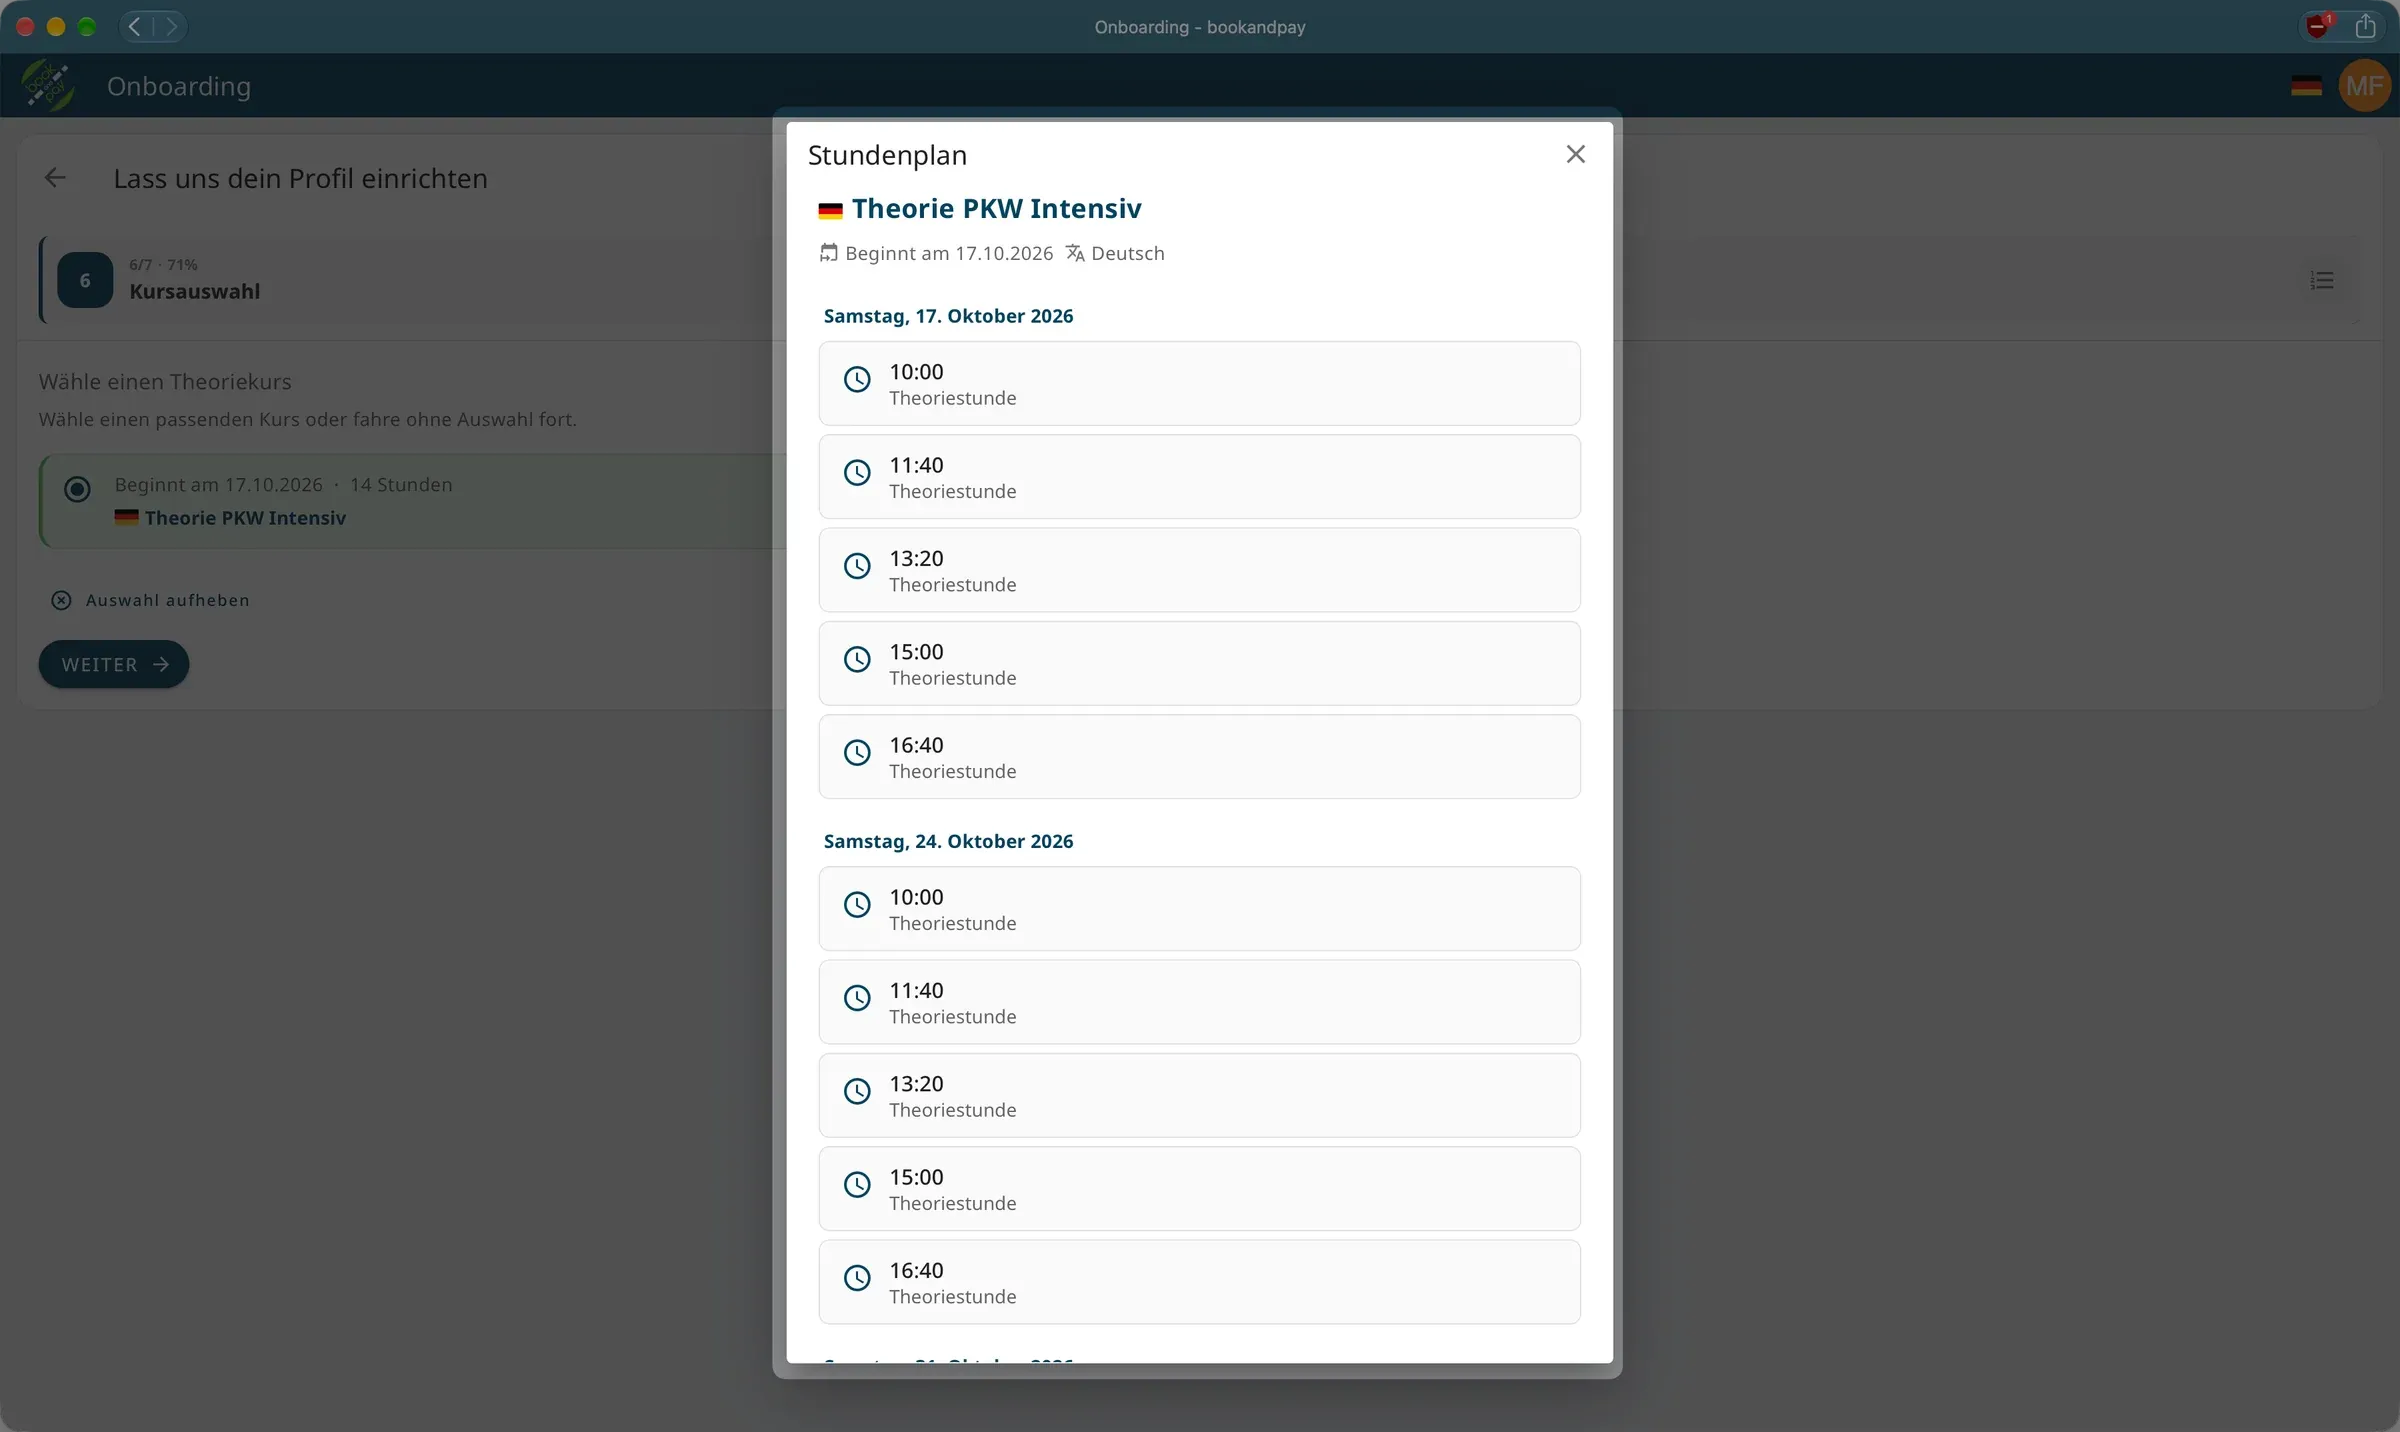Open the steps list icon
Viewport: 2400px width, 1432px height.
(x=2321, y=280)
